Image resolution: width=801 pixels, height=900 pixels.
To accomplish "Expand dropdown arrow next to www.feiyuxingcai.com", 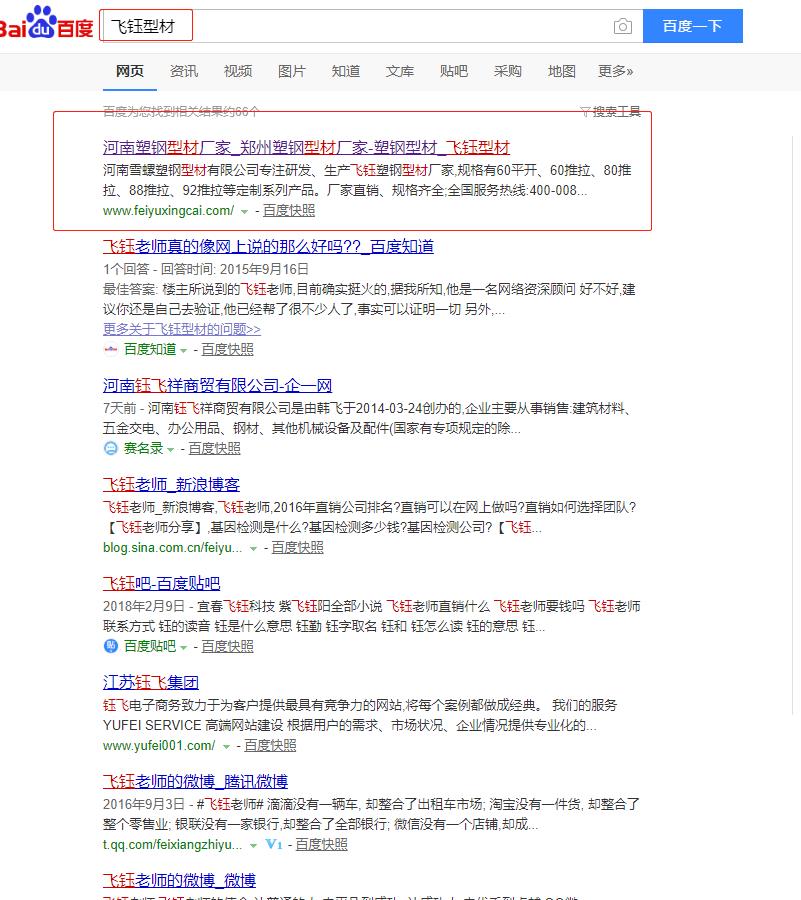I will click(x=244, y=212).
